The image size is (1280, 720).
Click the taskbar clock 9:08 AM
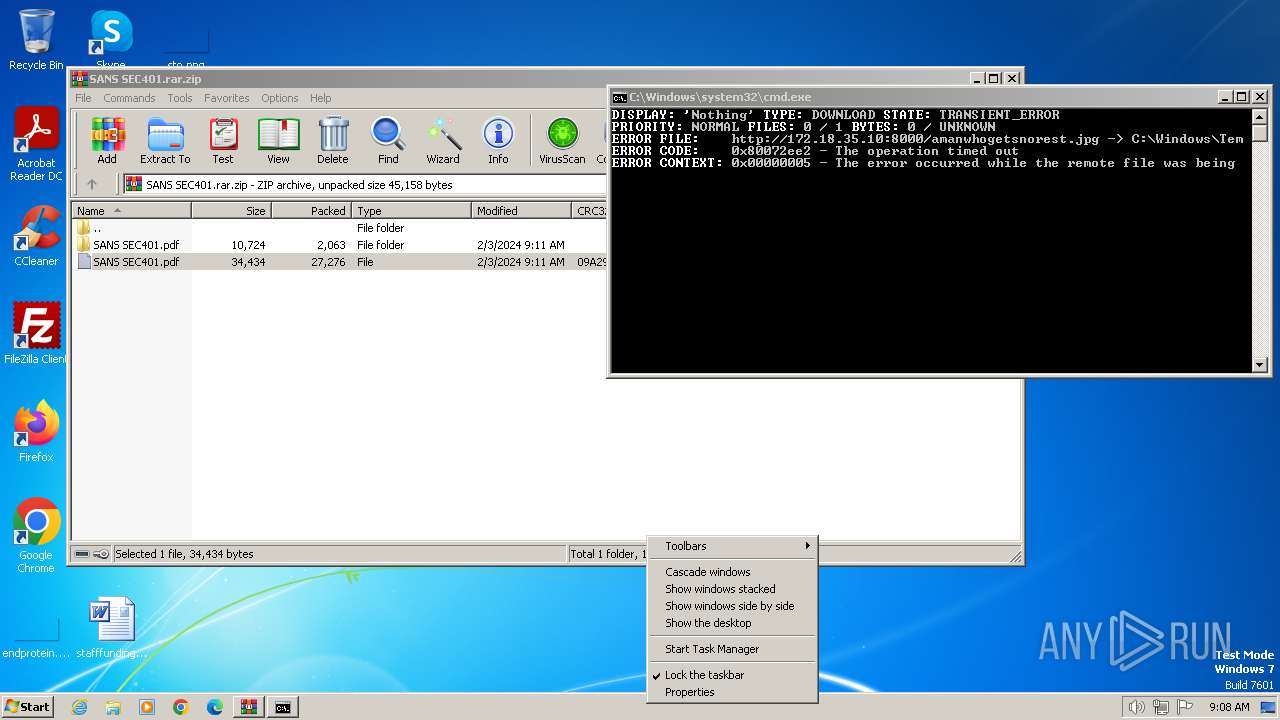[x=1229, y=707]
